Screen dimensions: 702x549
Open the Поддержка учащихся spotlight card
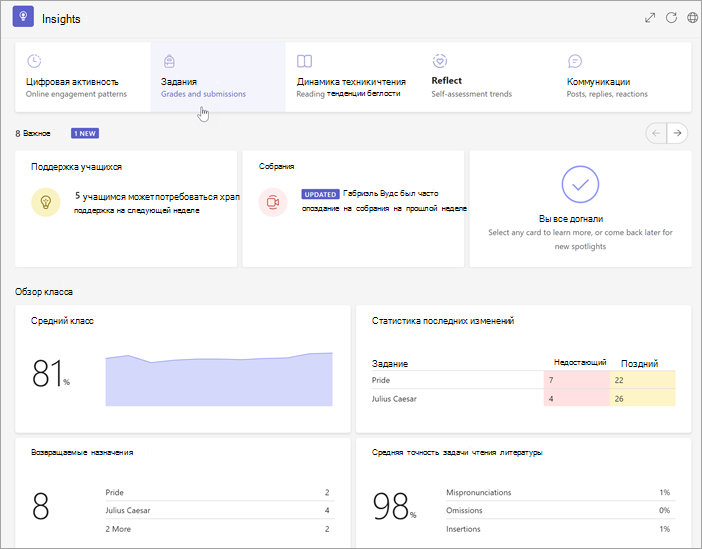click(126, 209)
